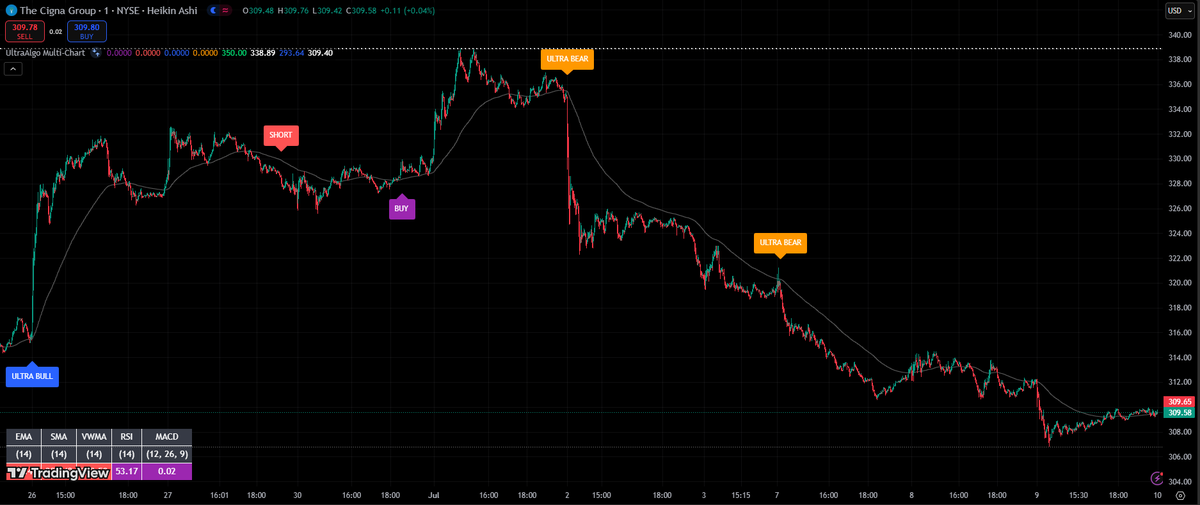Click the VWMA header cell in indicator table
1200x505 pixels.
pos(94,436)
